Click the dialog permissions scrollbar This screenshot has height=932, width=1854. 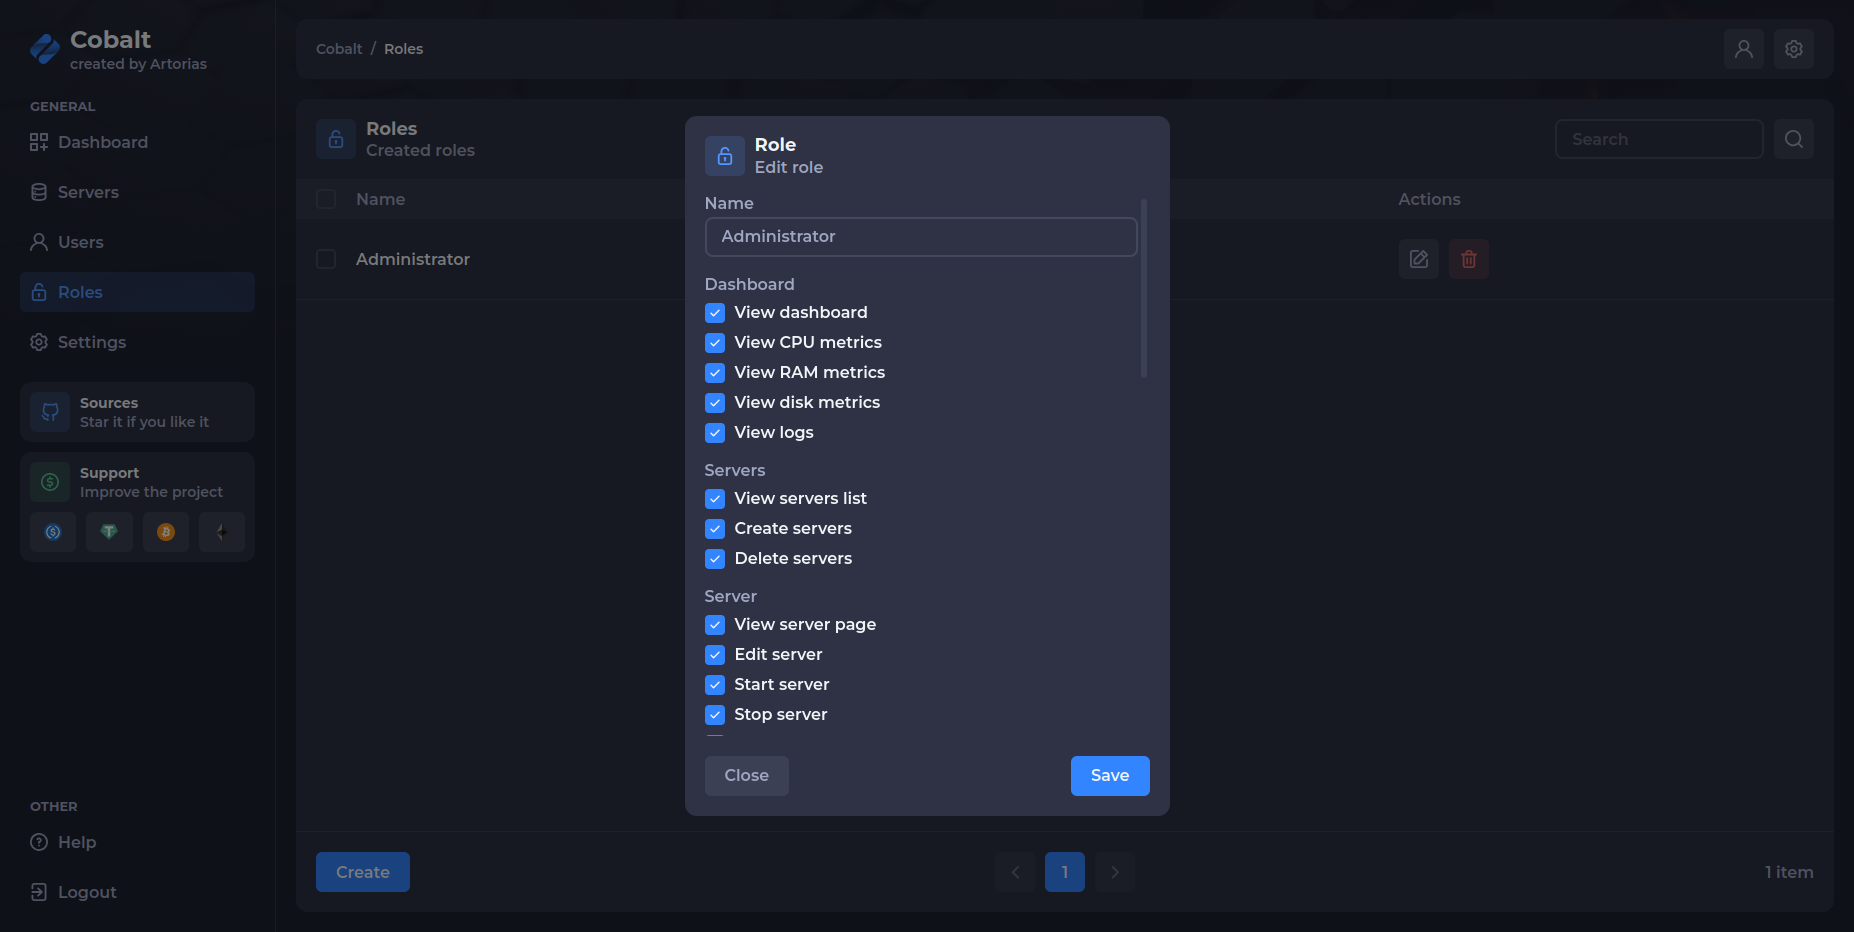[1144, 288]
